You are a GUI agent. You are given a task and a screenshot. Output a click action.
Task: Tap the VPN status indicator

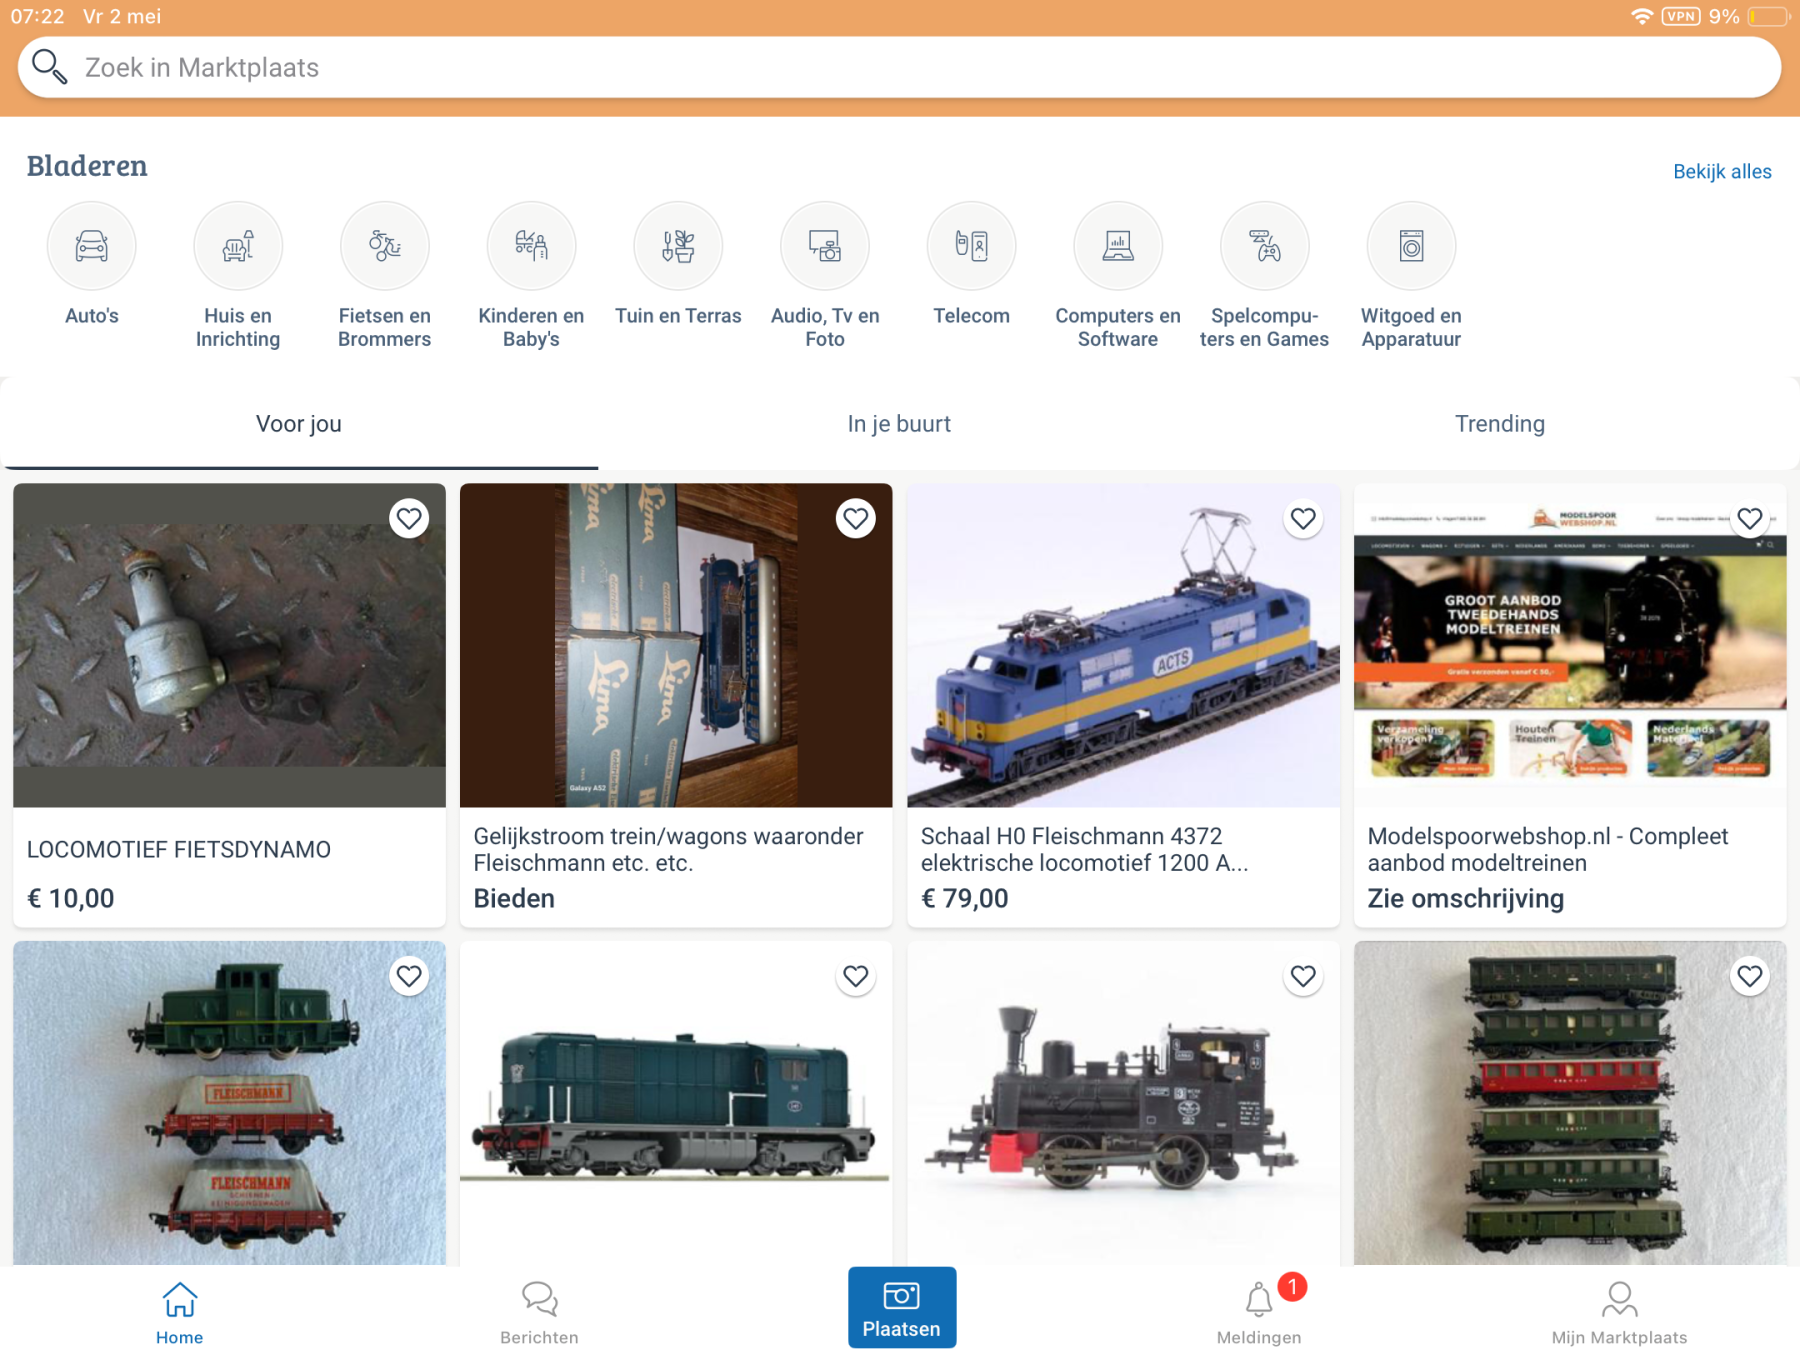point(1681,16)
